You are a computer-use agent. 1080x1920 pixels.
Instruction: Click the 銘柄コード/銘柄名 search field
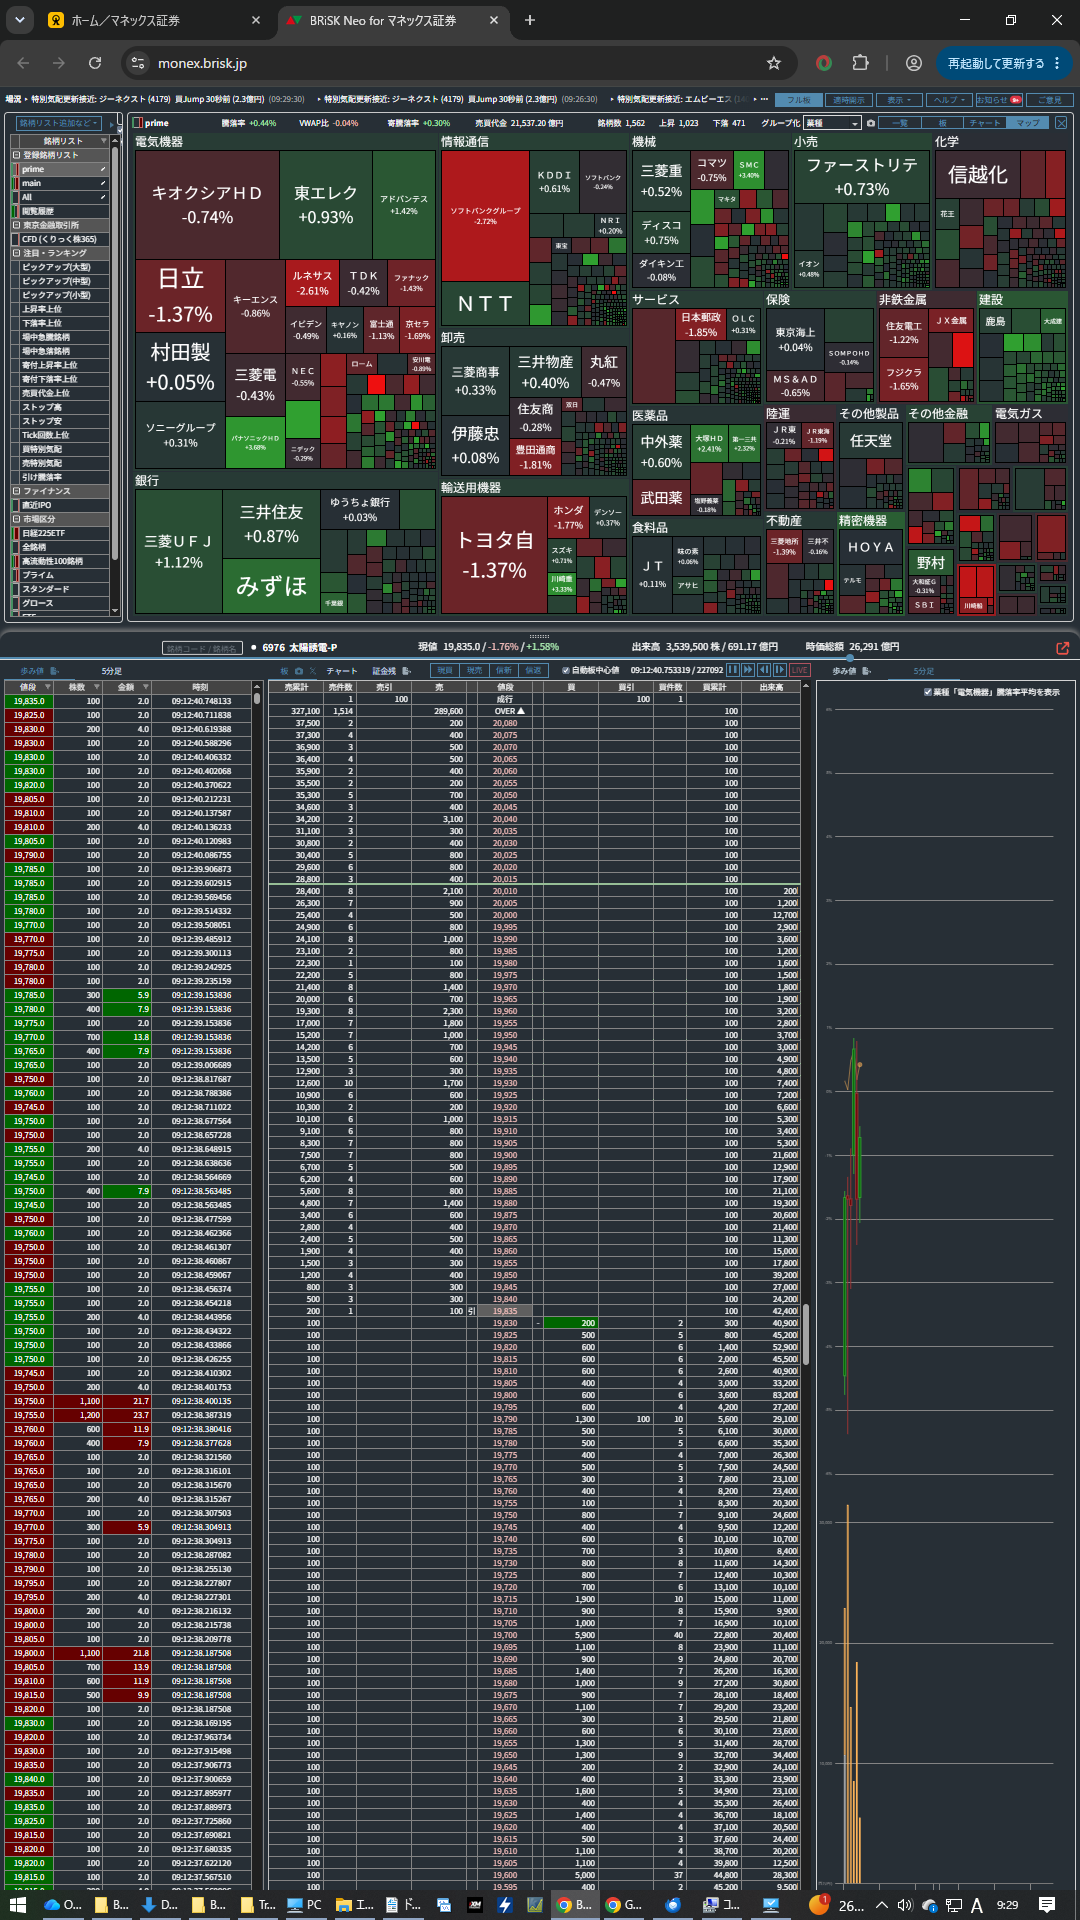click(x=202, y=648)
